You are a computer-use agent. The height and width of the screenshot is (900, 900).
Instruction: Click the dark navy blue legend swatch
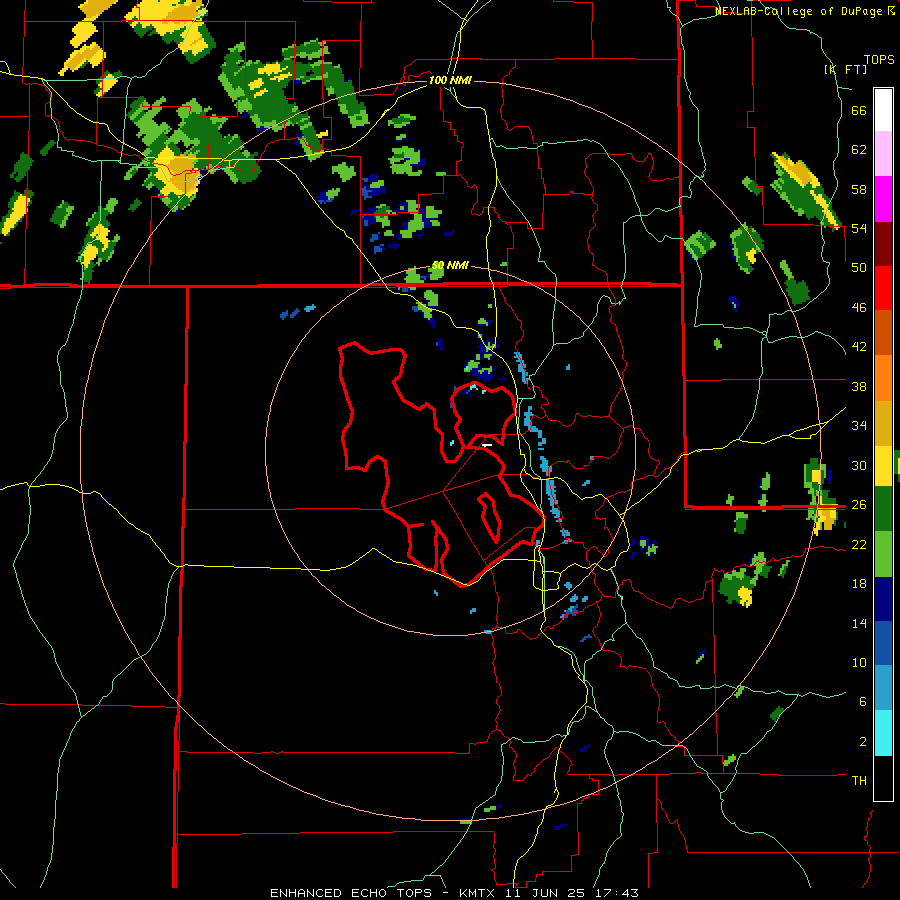pyautogui.click(x=883, y=599)
